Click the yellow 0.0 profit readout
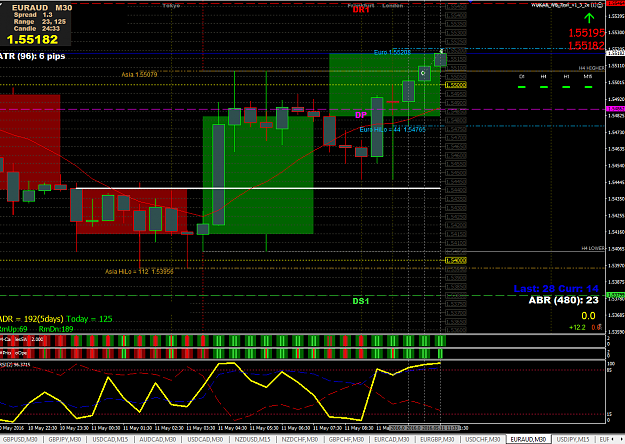625x444 pixels. (x=588, y=316)
